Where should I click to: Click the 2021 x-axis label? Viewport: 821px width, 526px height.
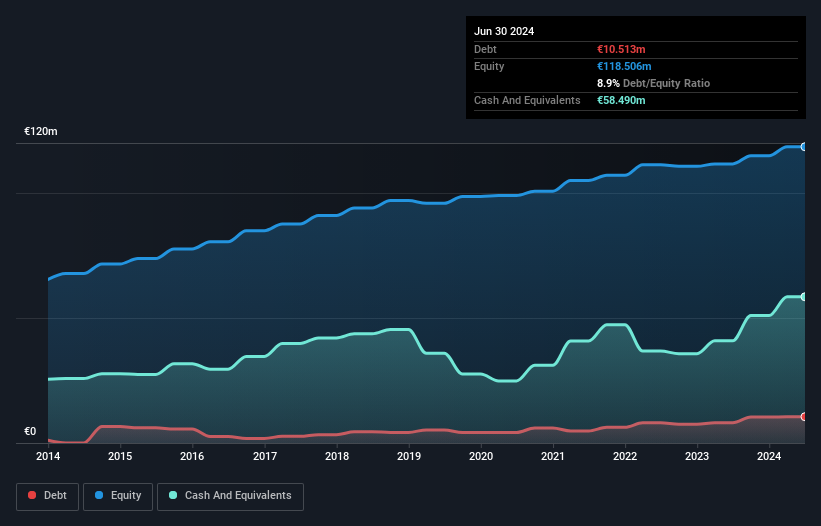(x=553, y=456)
